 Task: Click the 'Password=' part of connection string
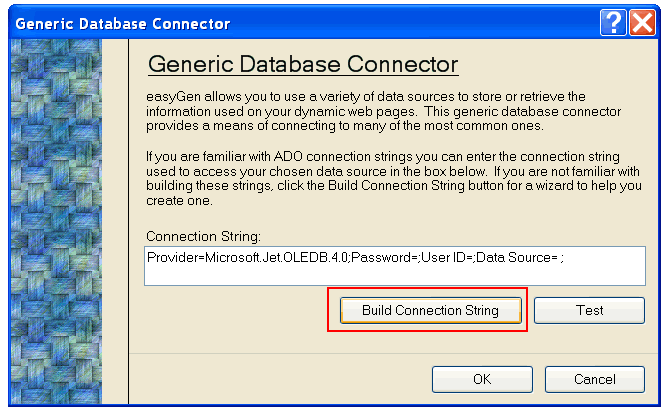point(385,258)
